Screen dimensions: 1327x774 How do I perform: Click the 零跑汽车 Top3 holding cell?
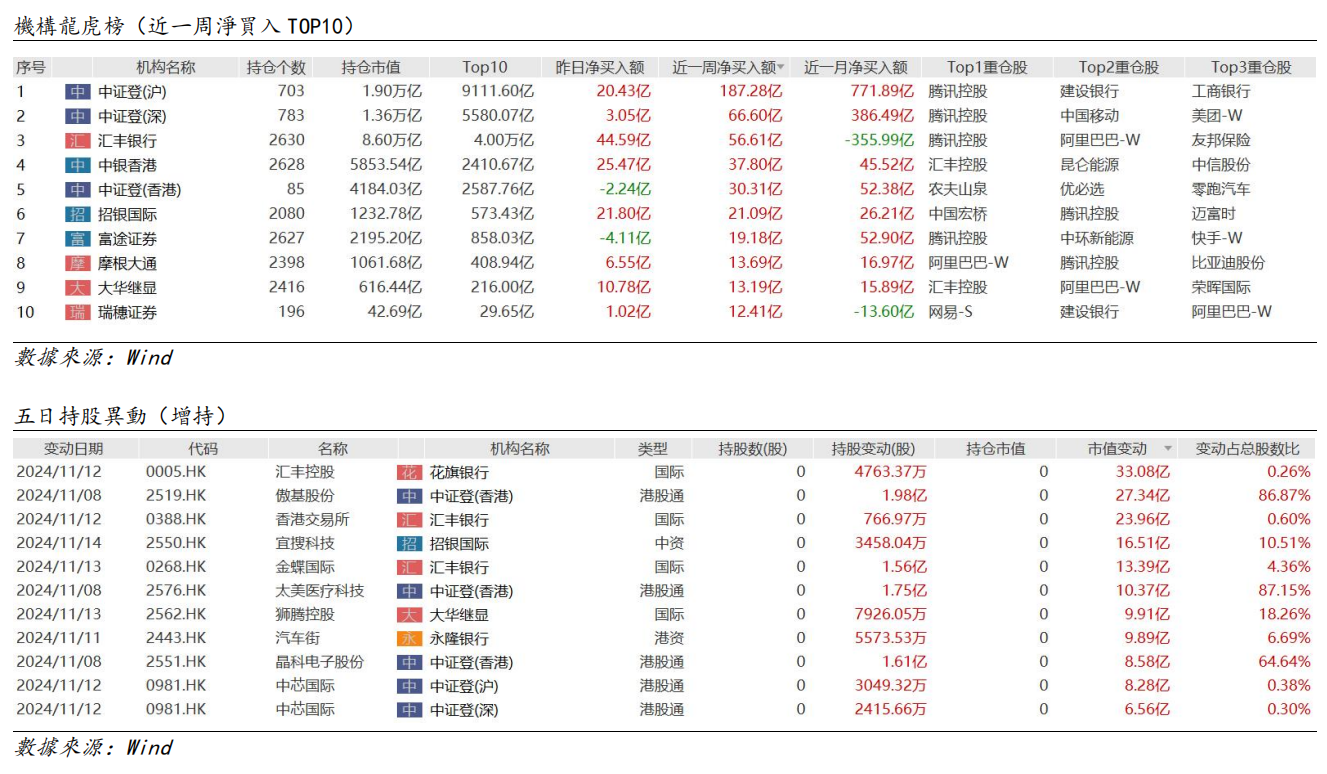1221,189
